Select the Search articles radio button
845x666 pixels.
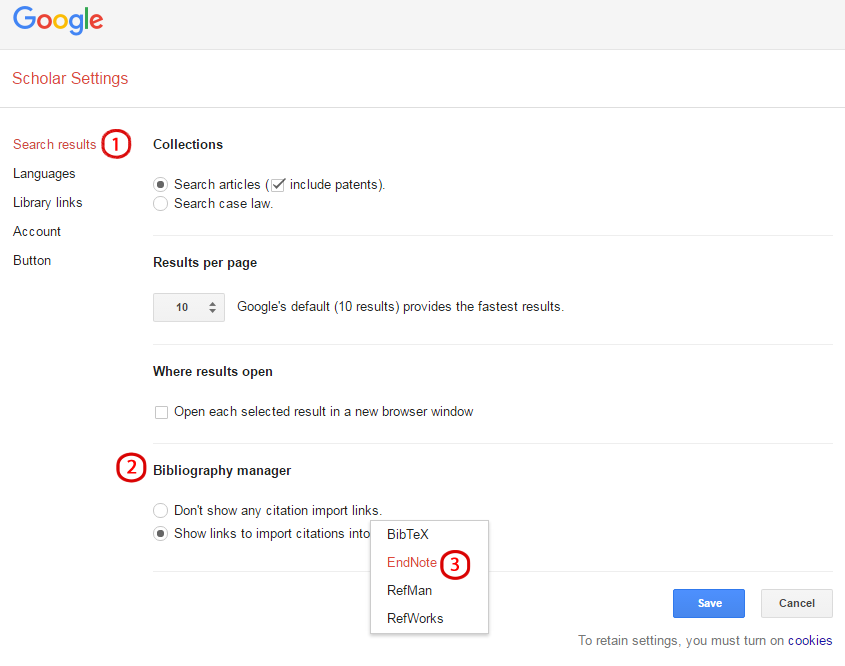coord(160,185)
